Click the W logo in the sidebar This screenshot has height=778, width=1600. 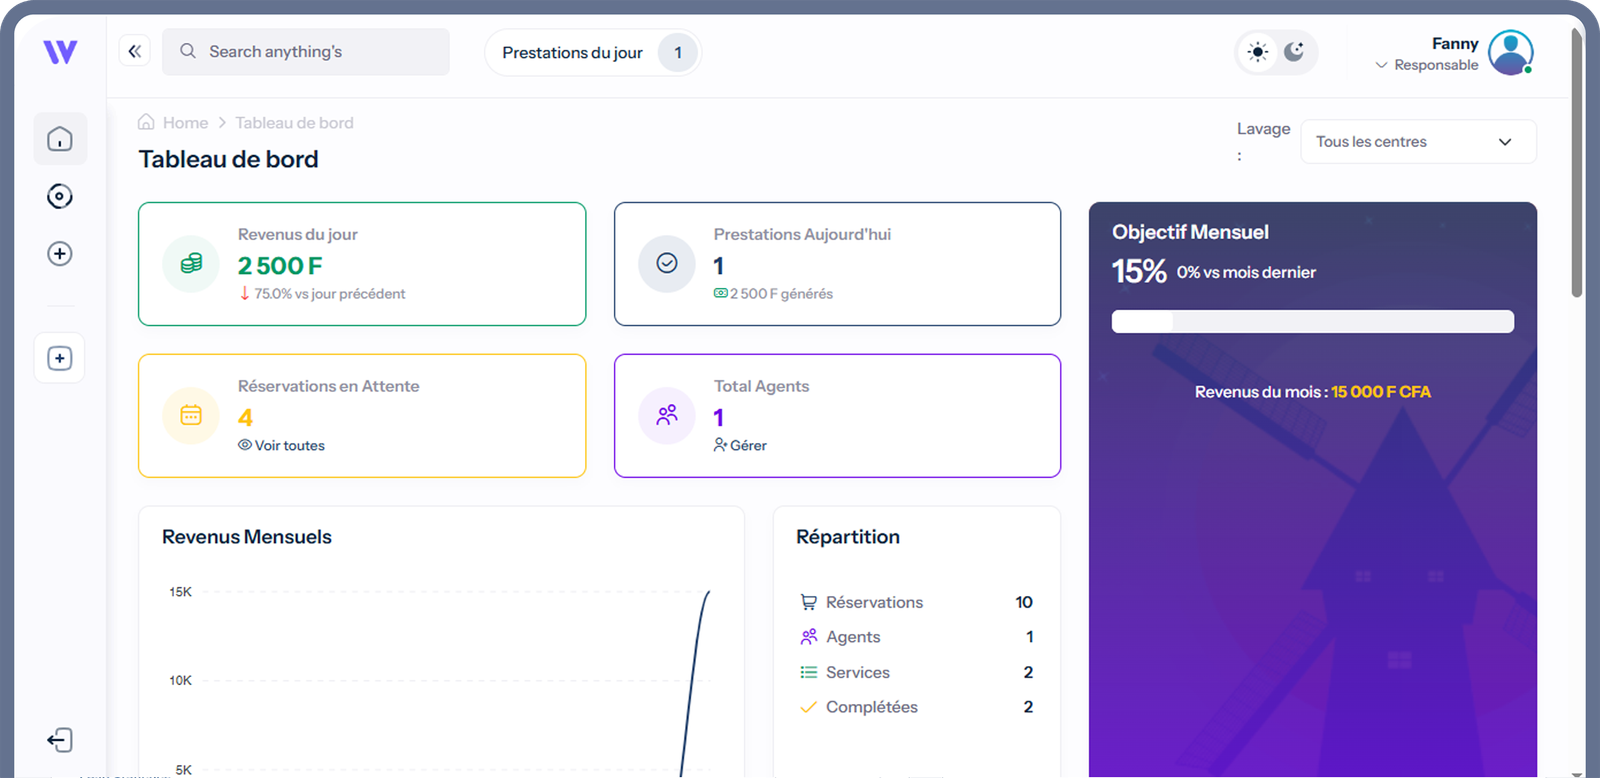pyautogui.click(x=60, y=52)
